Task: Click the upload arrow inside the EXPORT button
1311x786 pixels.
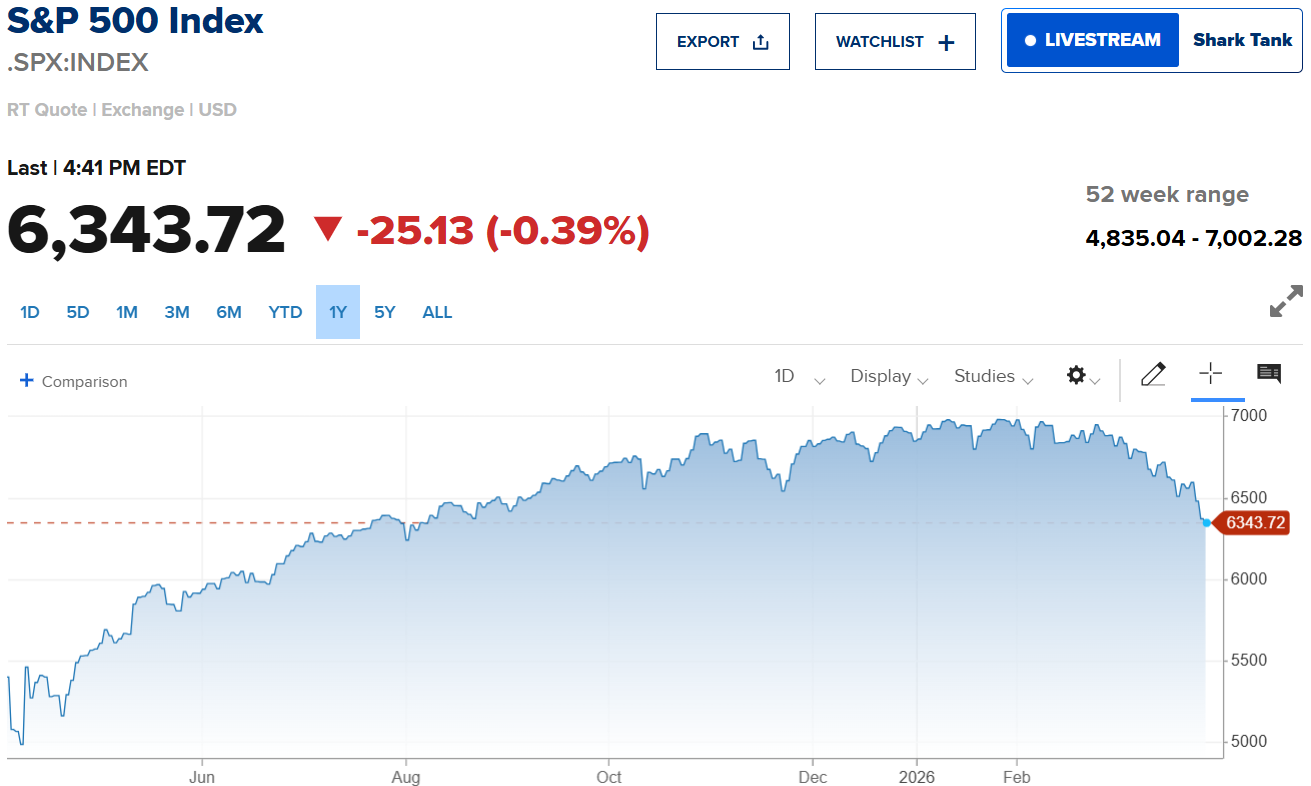Action: click(x=760, y=42)
